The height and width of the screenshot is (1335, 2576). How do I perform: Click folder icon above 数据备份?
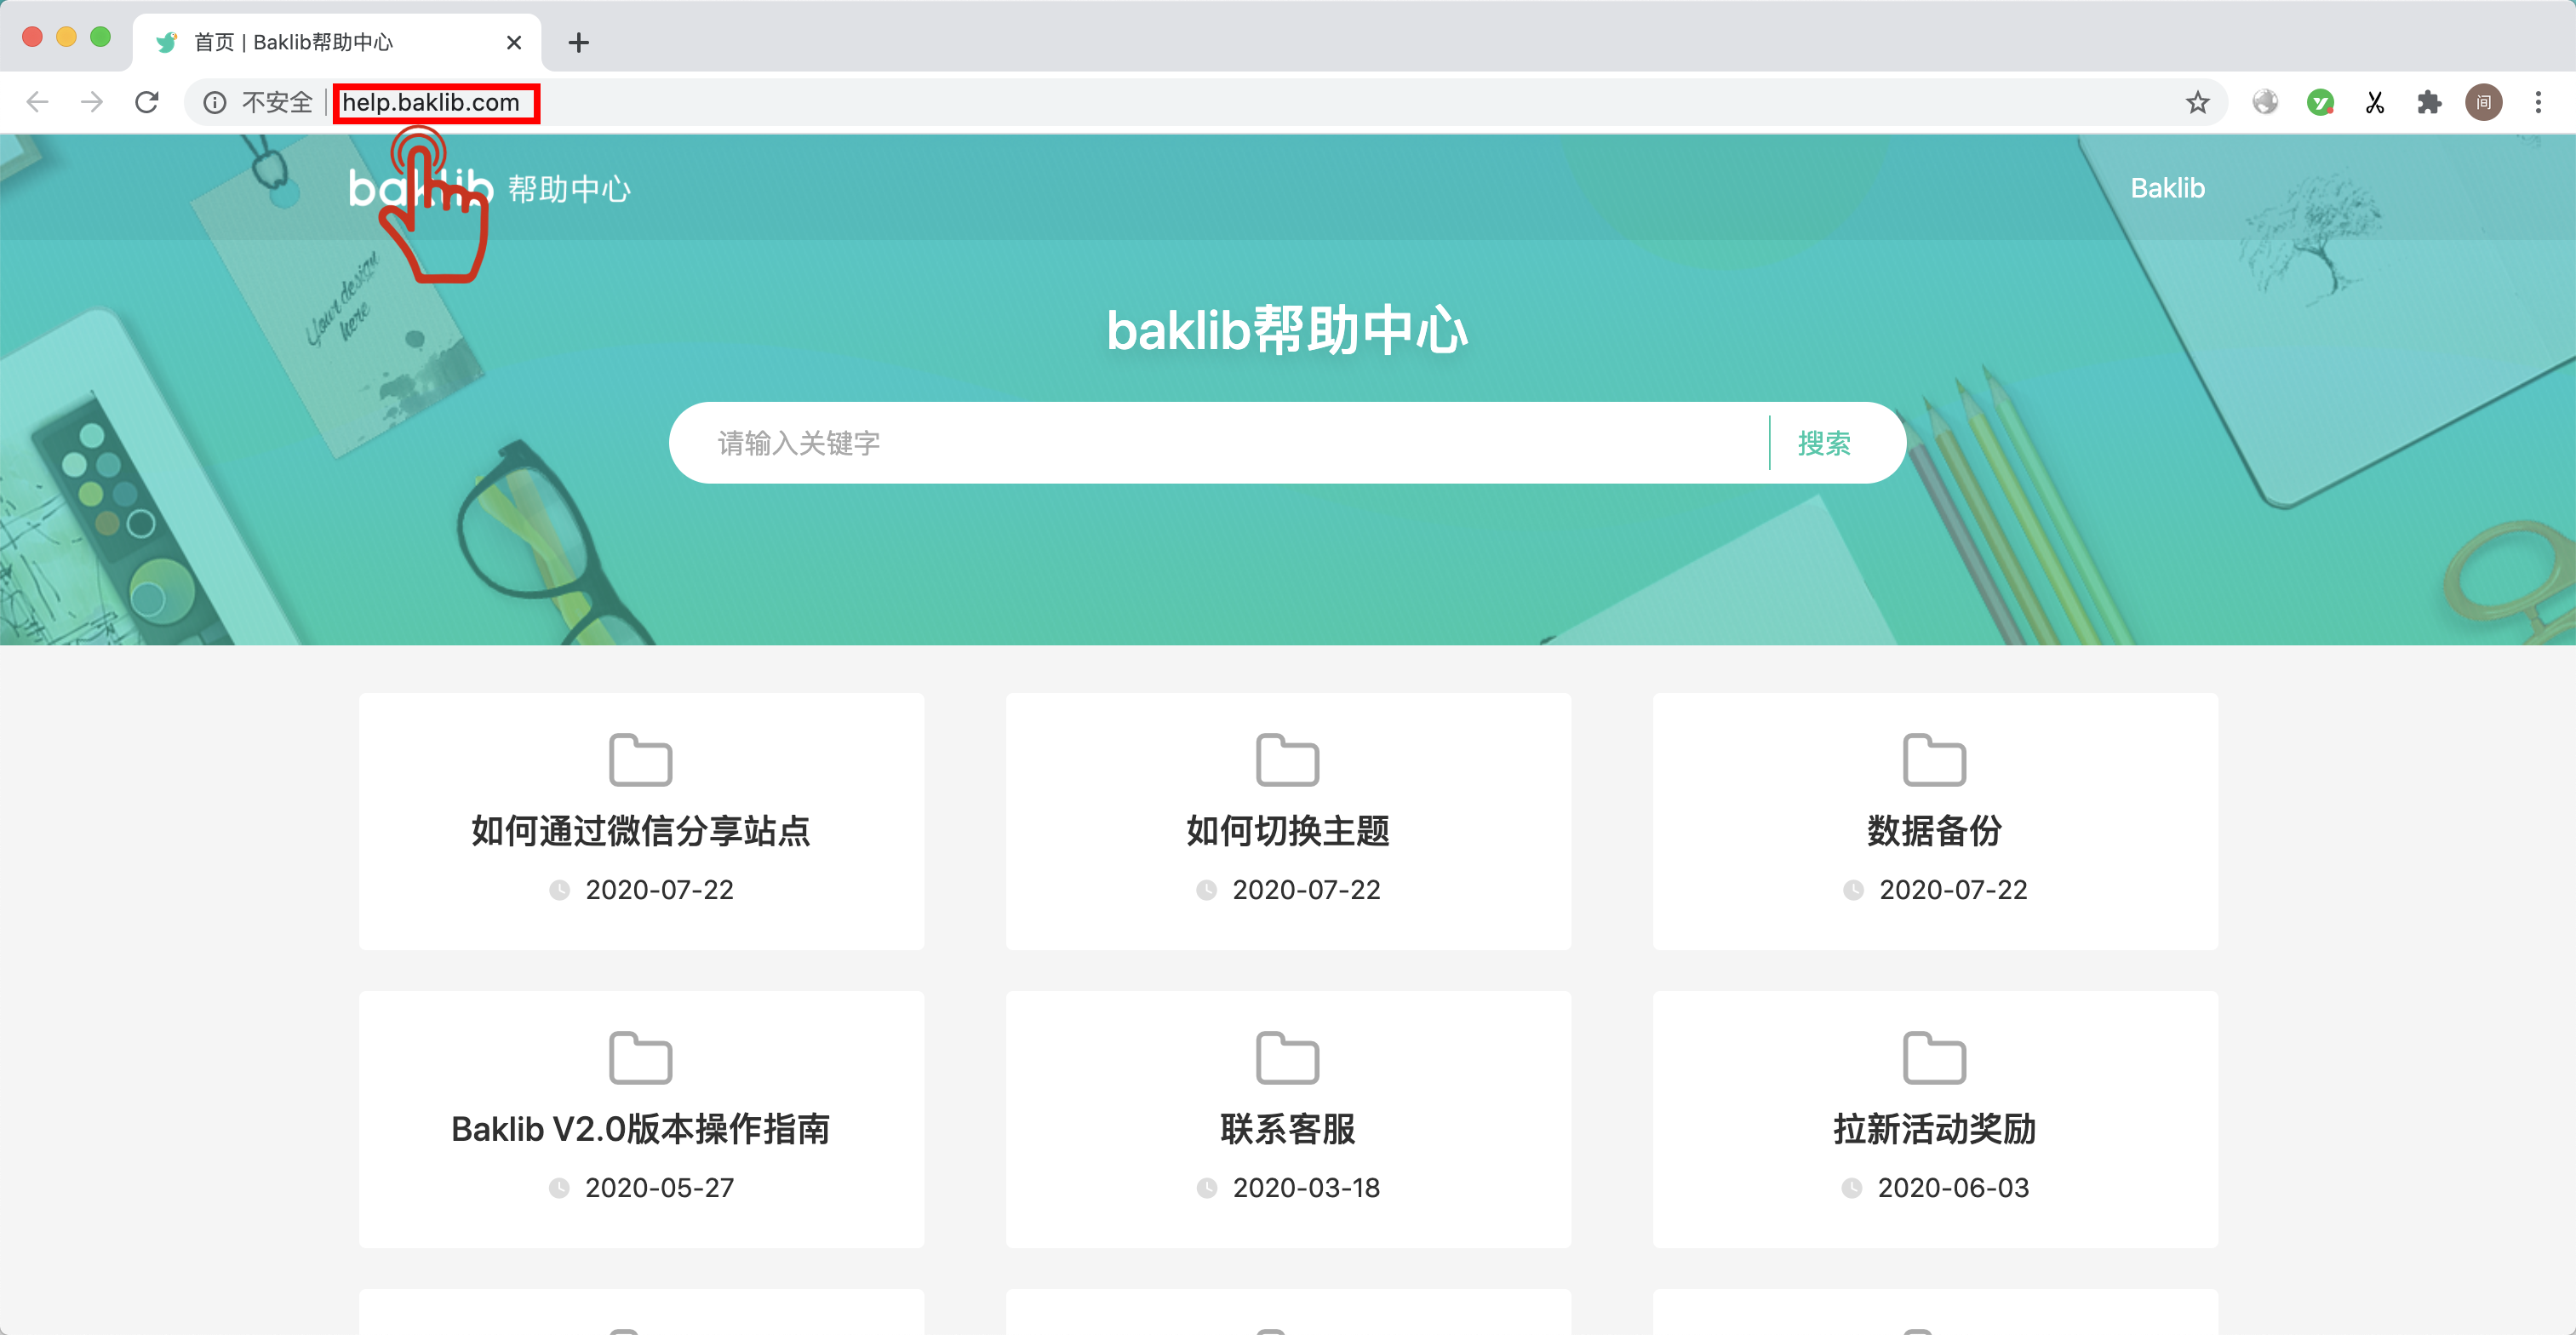pyautogui.click(x=1934, y=759)
